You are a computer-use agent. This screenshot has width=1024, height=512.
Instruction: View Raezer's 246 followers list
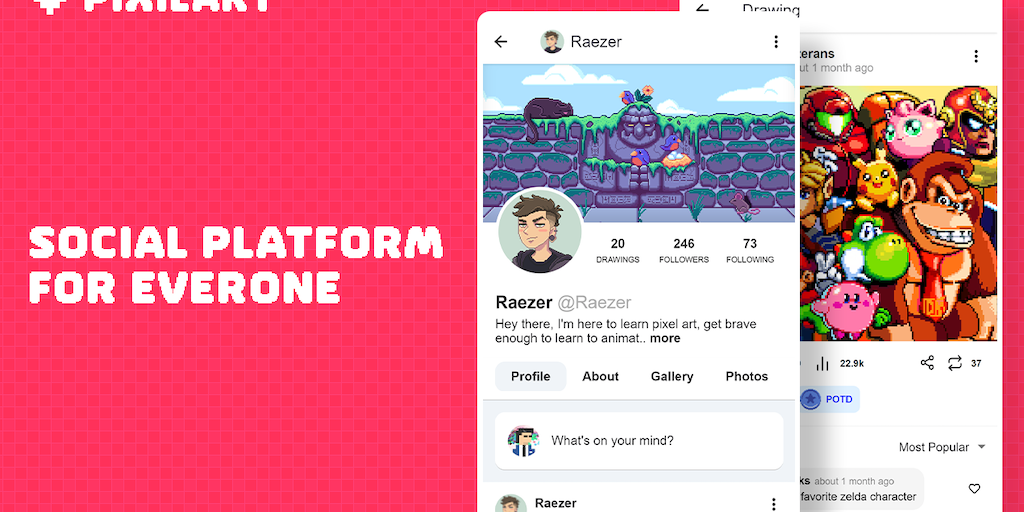(684, 250)
